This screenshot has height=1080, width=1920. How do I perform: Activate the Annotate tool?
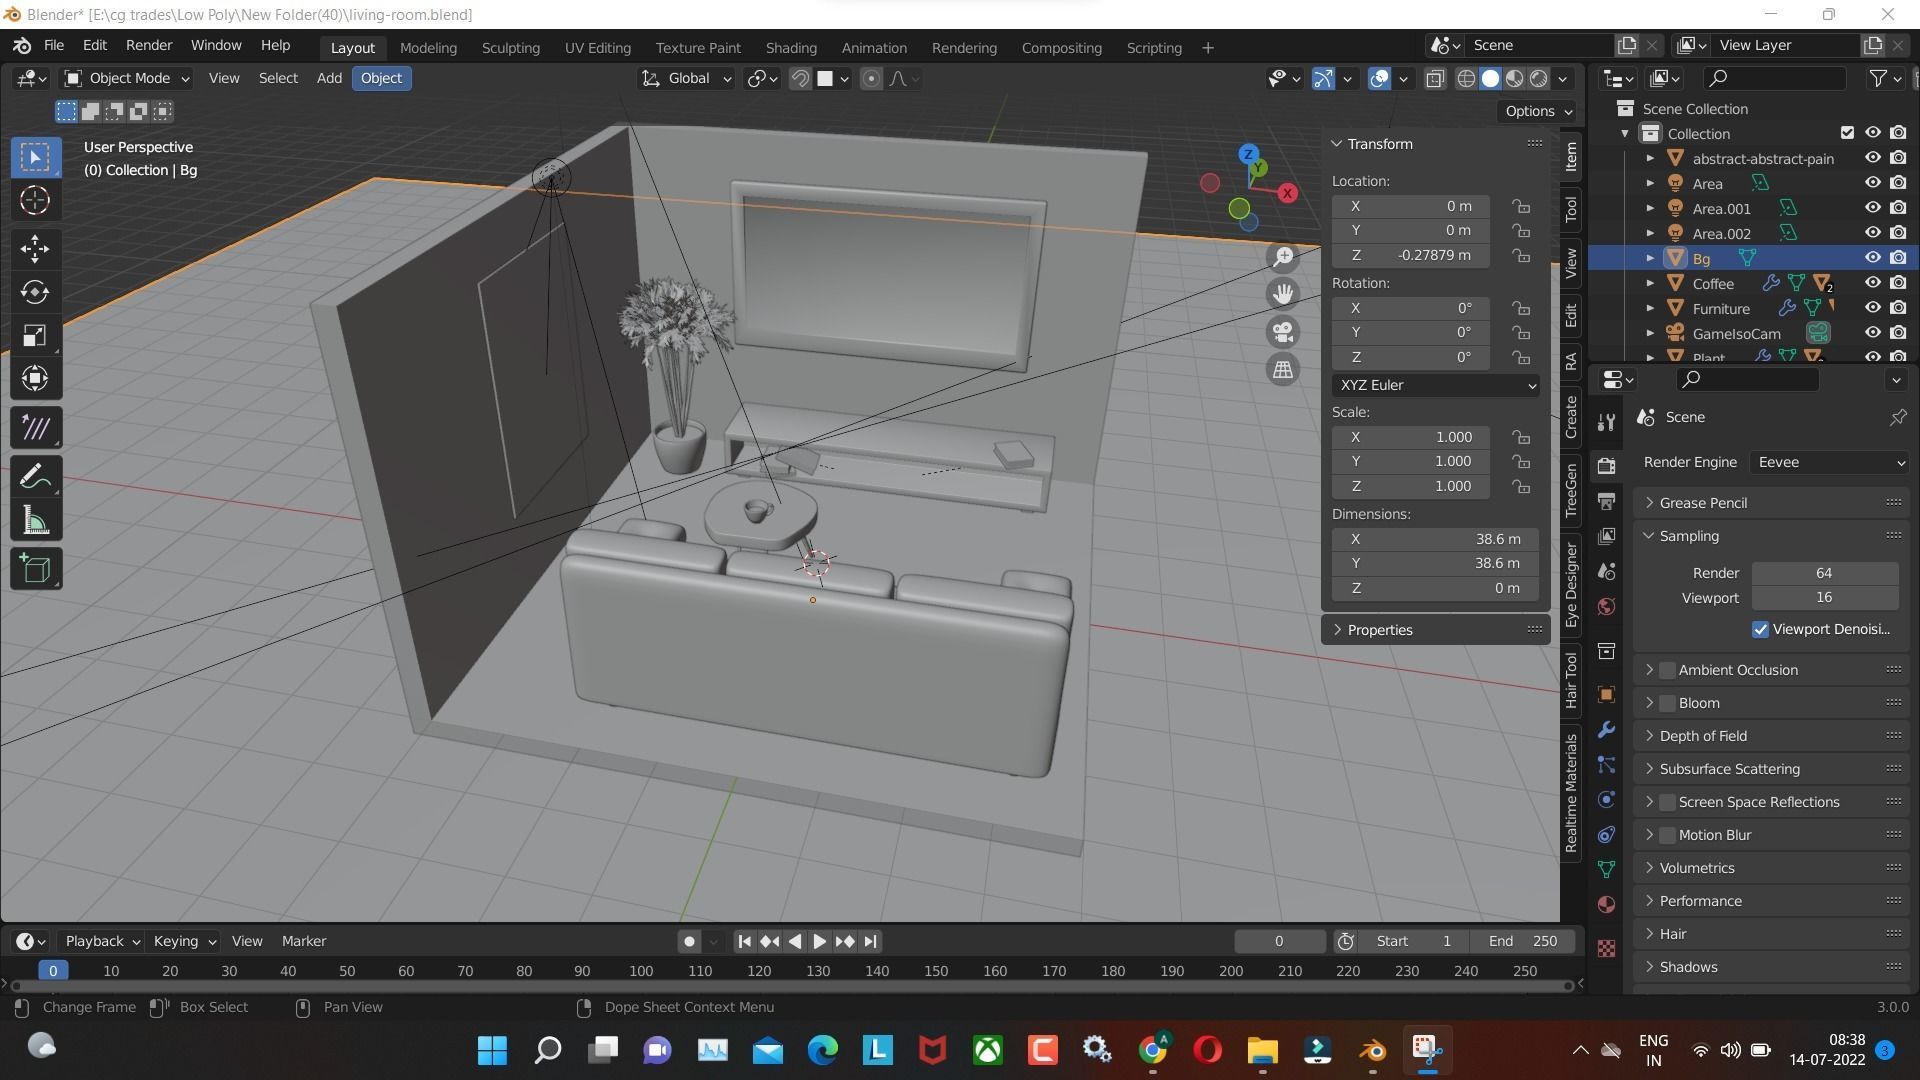click(x=35, y=477)
